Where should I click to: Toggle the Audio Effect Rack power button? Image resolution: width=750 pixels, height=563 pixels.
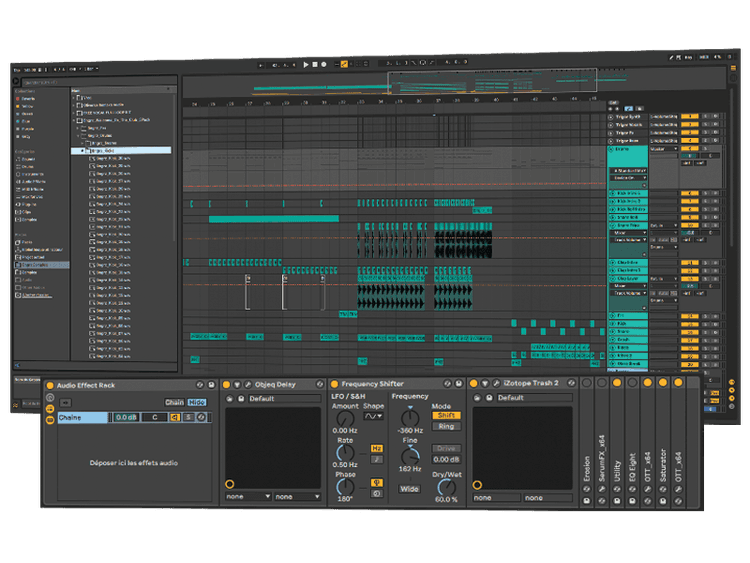pyautogui.click(x=49, y=384)
